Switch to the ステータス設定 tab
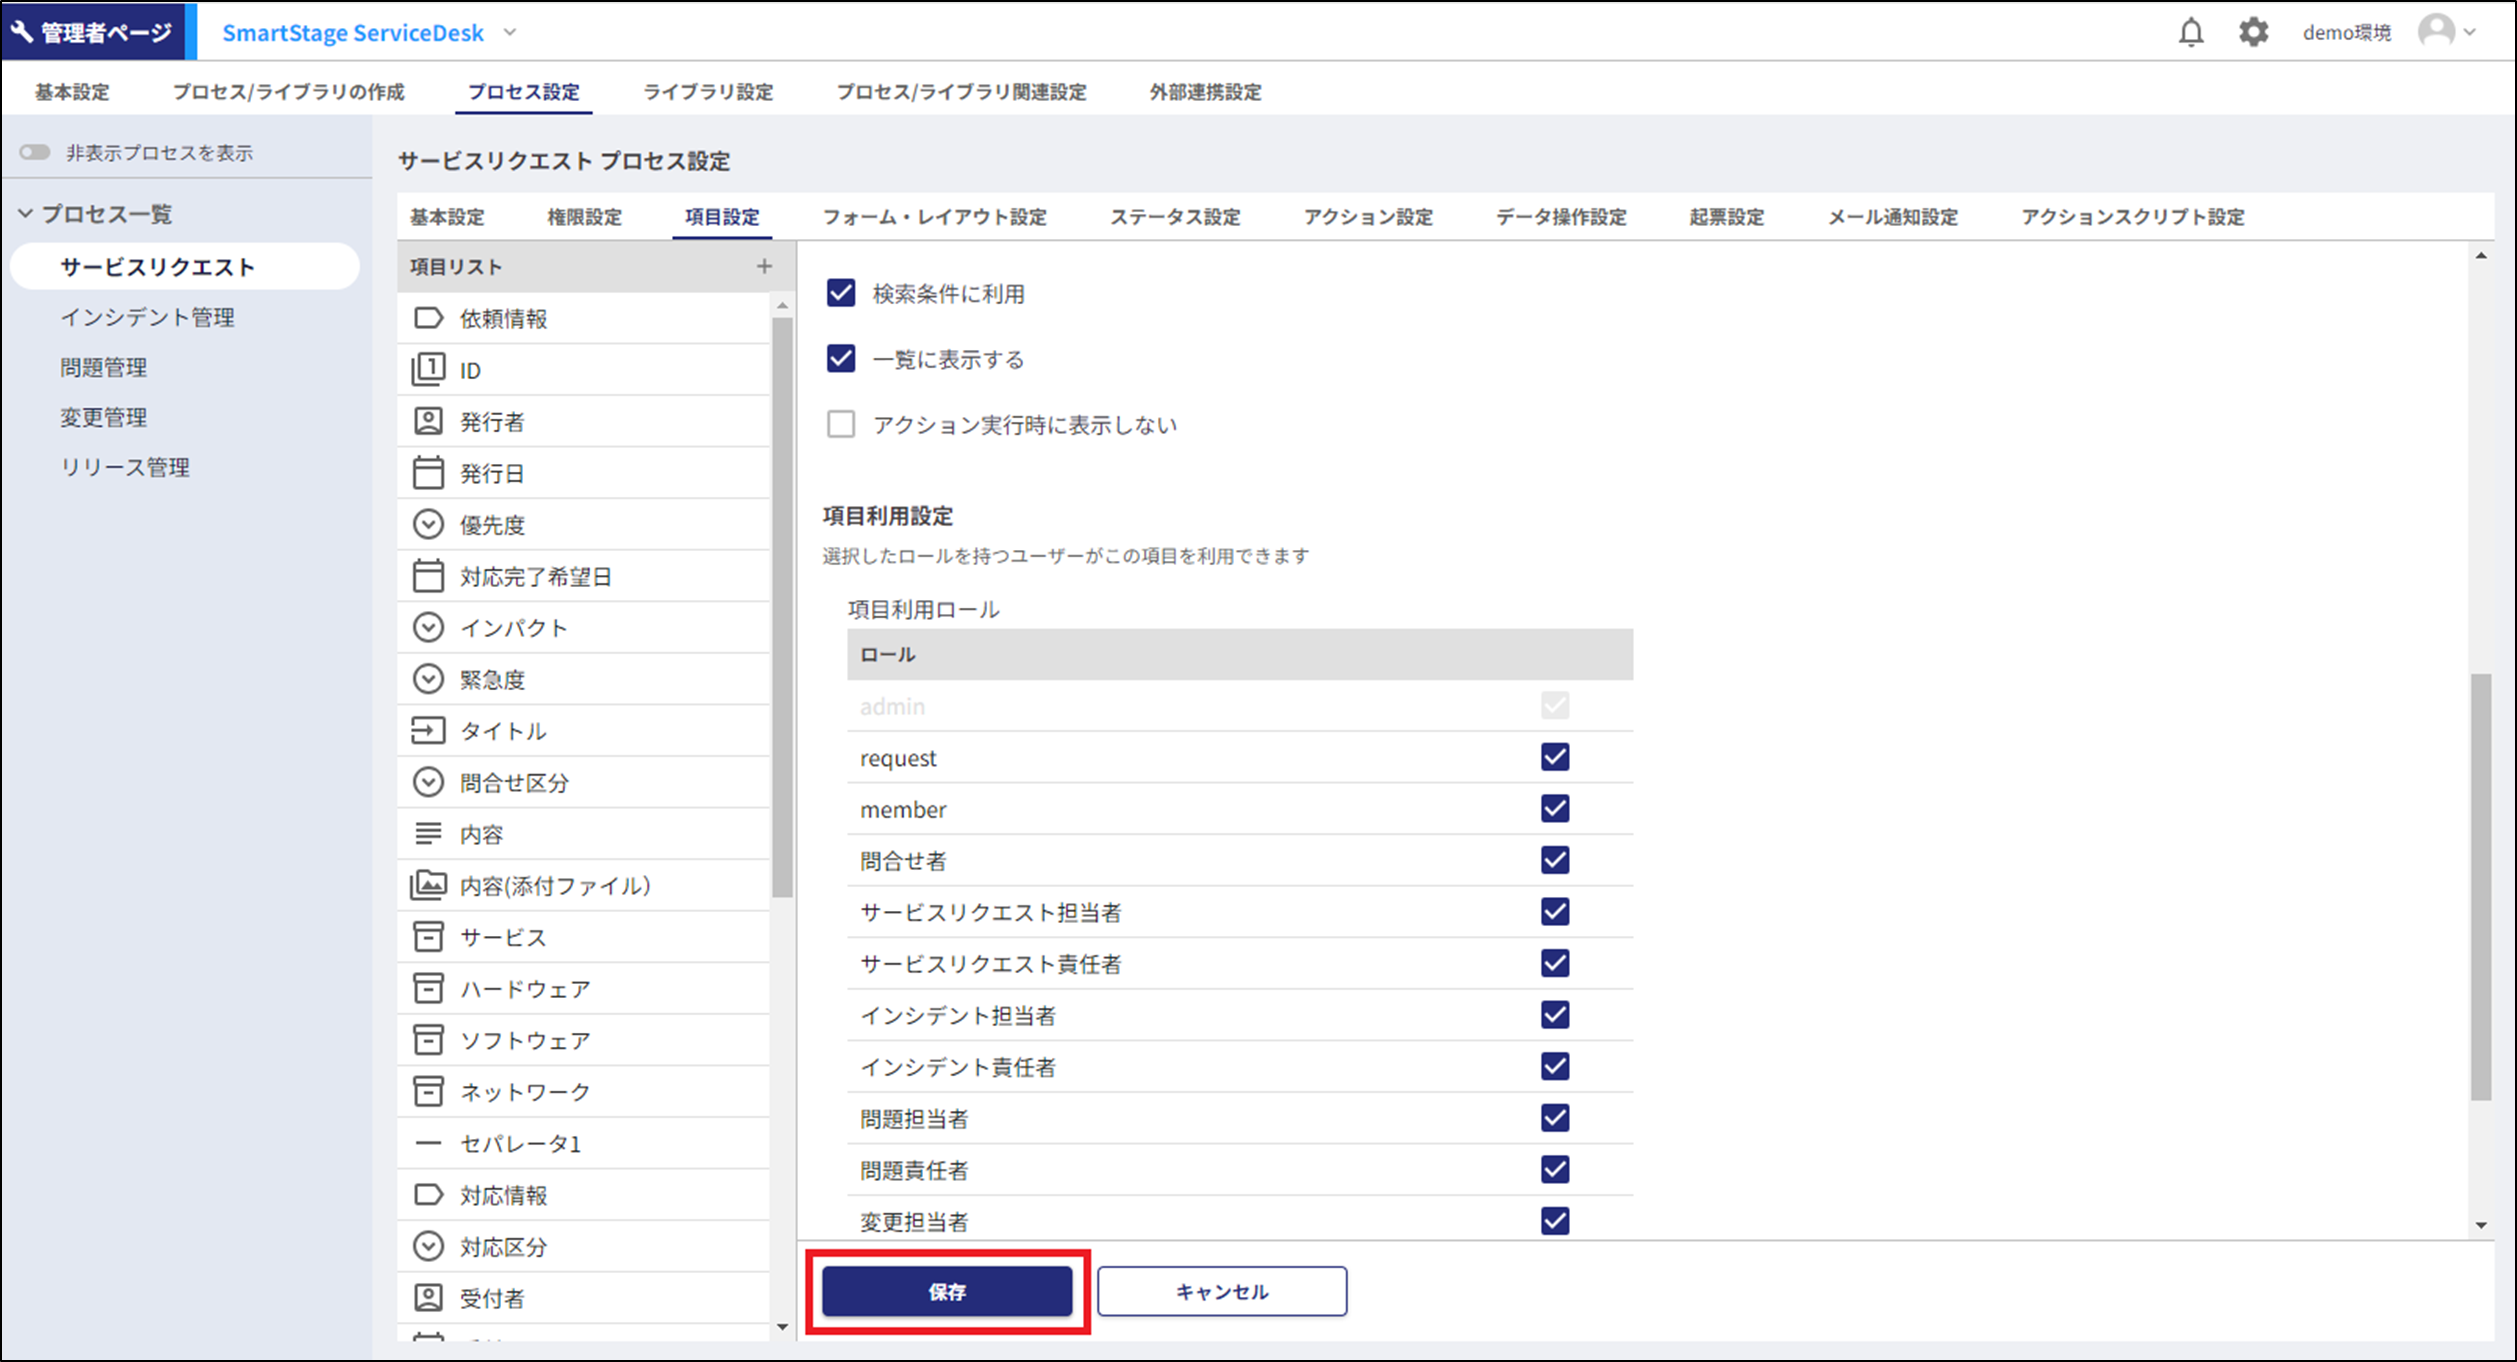This screenshot has height=1362, width=2517. (x=1174, y=217)
